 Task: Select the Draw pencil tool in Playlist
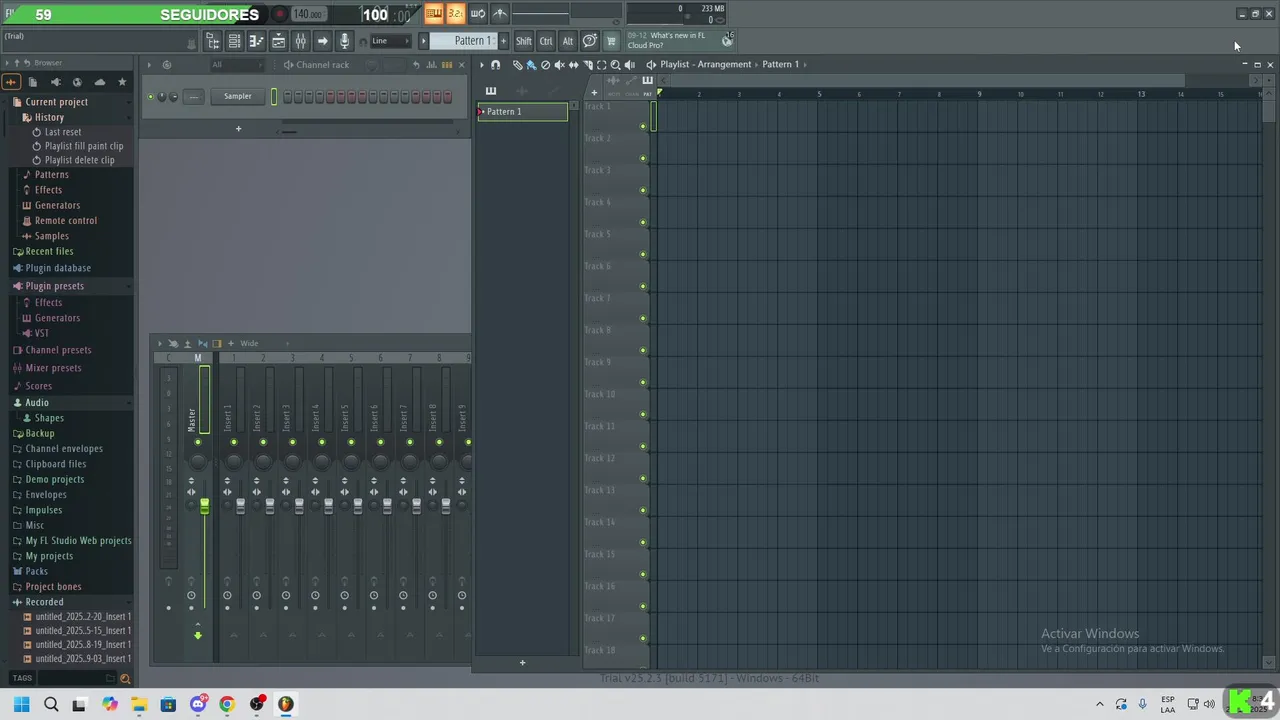tap(518, 65)
